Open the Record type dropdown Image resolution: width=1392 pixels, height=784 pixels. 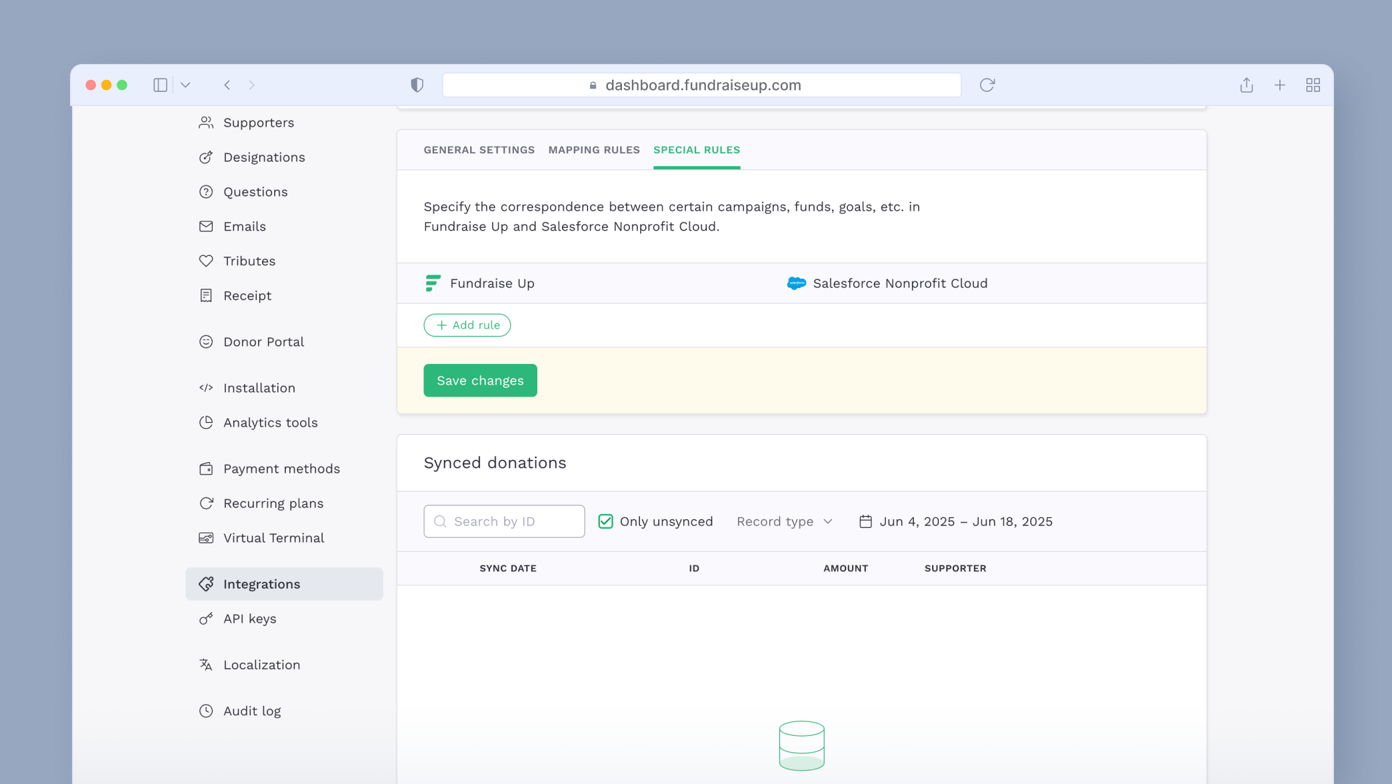tap(784, 521)
